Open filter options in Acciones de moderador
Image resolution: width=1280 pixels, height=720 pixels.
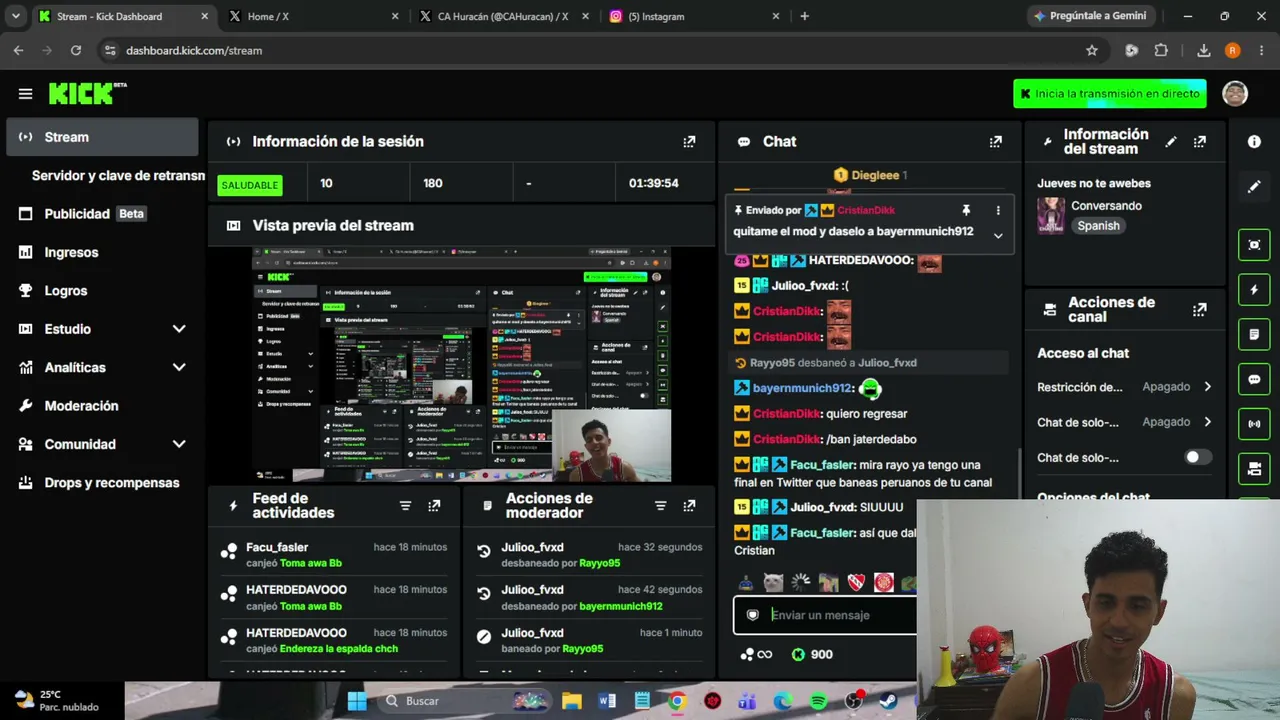pyautogui.click(x=660, y=506)
